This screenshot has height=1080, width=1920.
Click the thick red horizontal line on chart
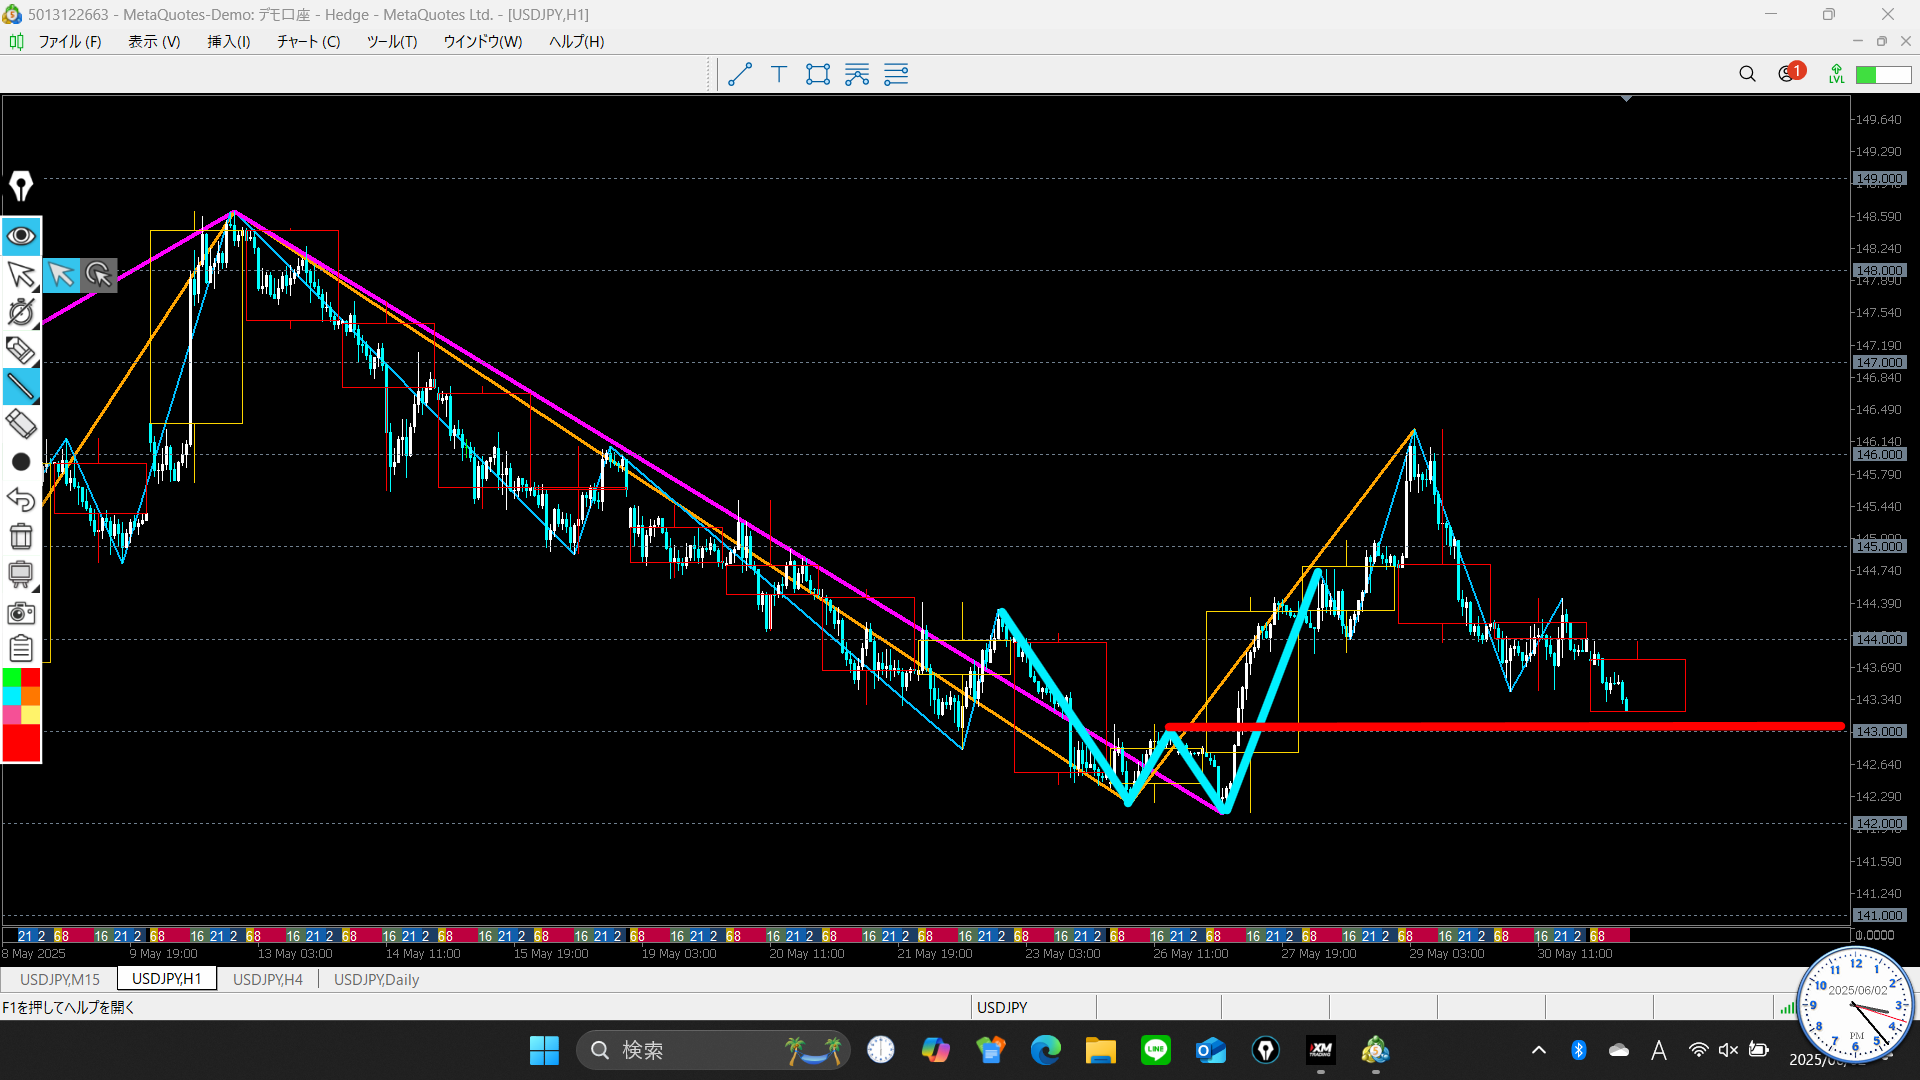[x=1505, y=726]
